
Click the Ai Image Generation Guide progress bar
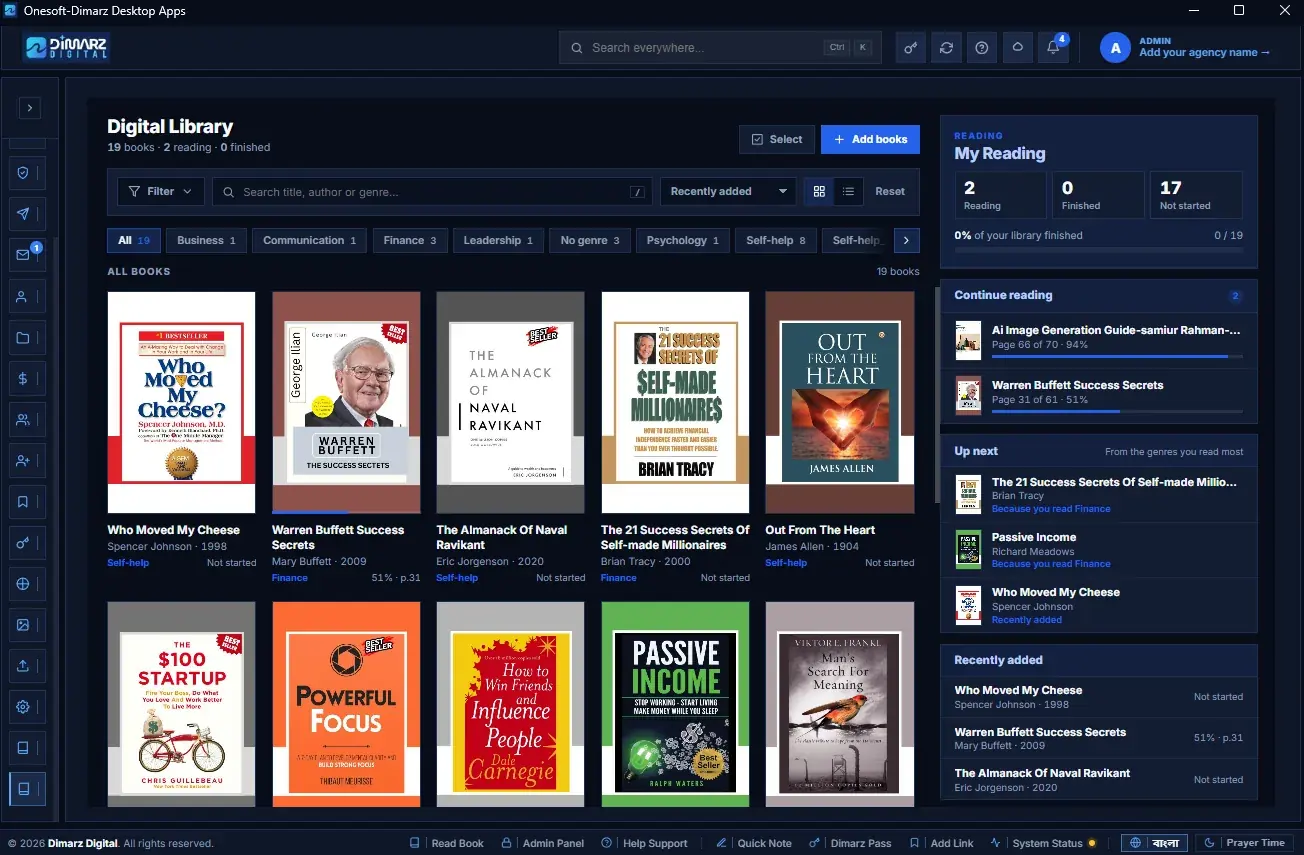1117,356
